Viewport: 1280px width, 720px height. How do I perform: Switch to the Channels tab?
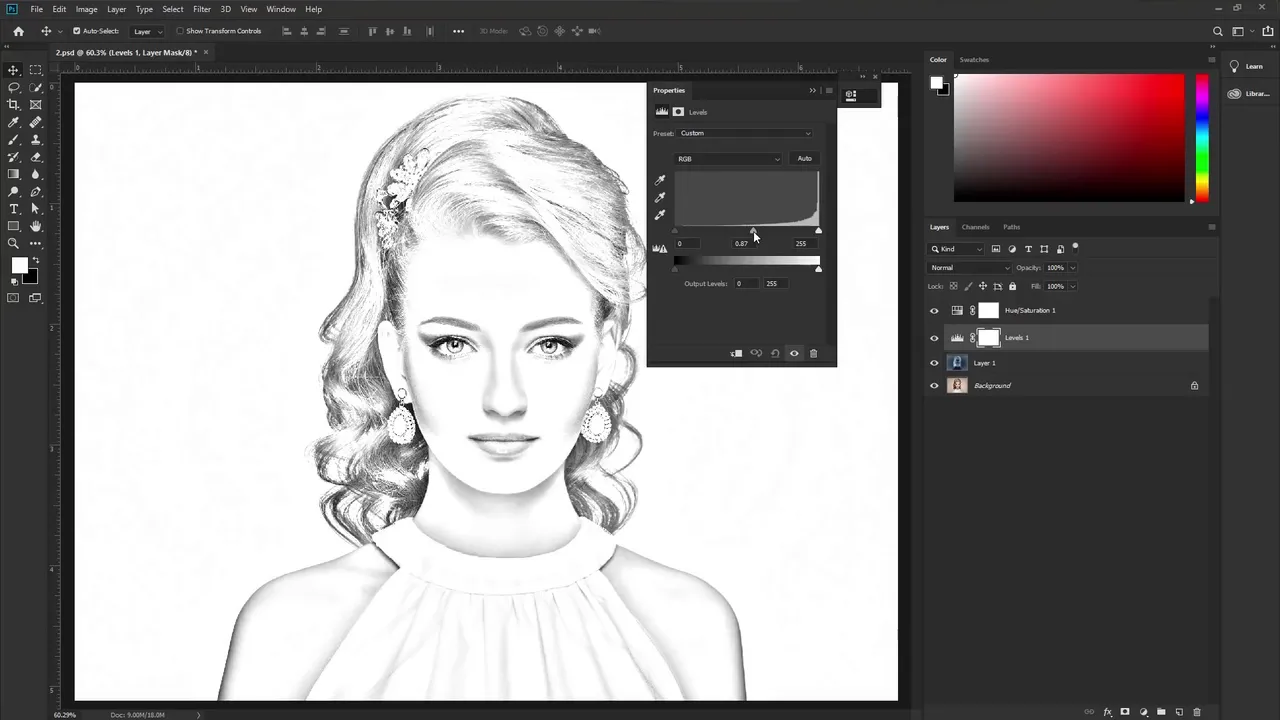[x=975, y=227]
